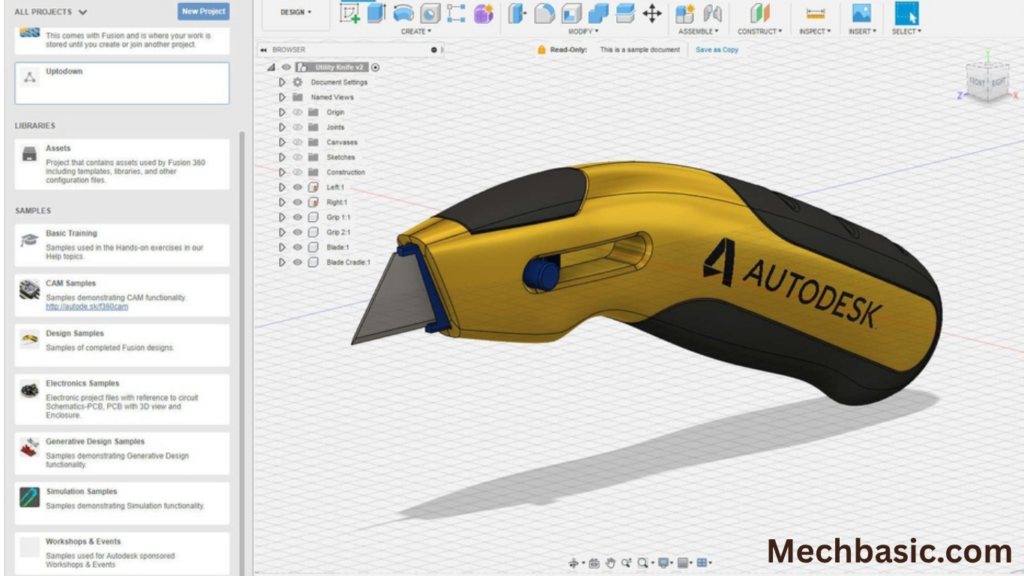Click the Offset Plane construct icon
This screenshot has width=1024, height=576.
[760, 13]
